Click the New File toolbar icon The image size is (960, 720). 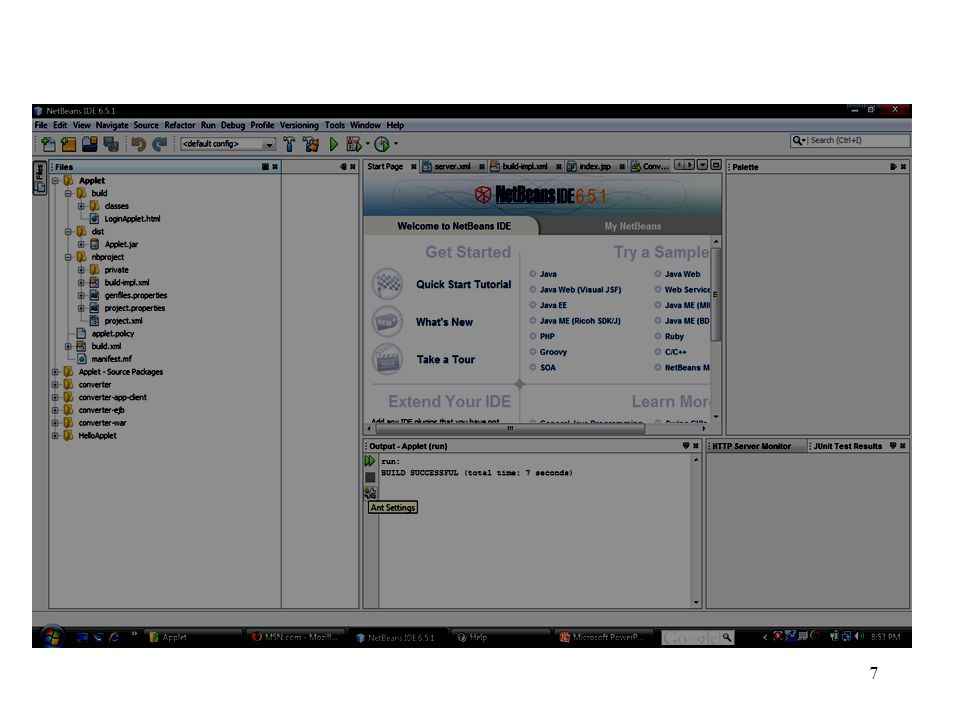[48, 144]
